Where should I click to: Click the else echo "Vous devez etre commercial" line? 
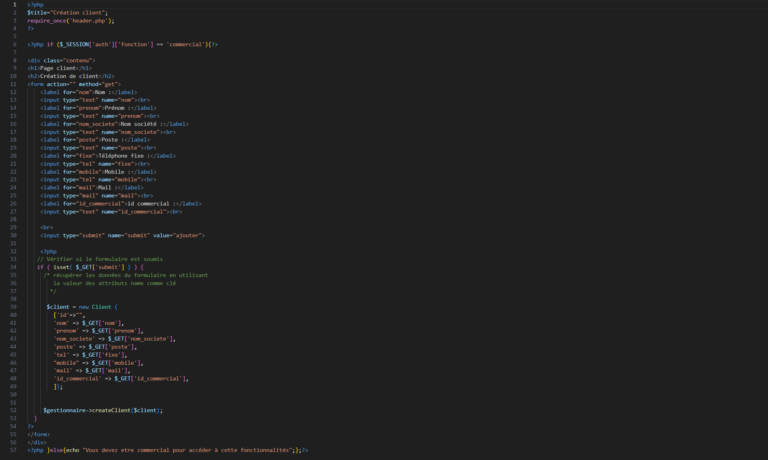click(x=168, y=450)
